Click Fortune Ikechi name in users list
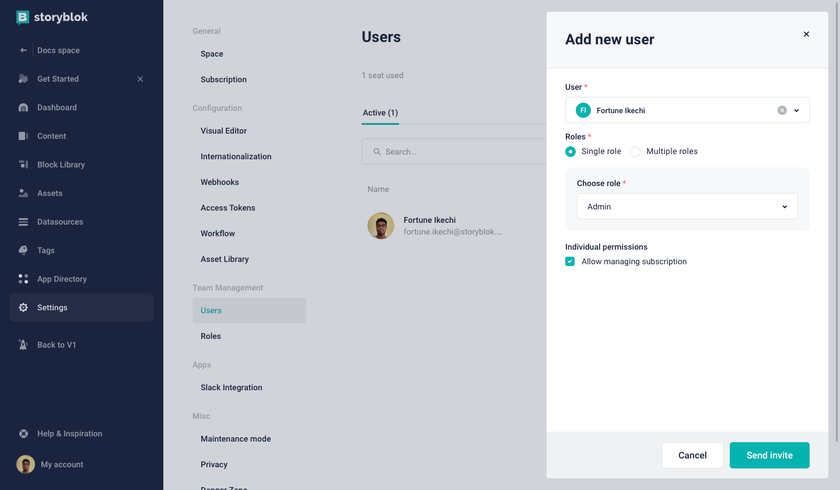The width and height of the screenshot is (840, 490). (430, 220)
